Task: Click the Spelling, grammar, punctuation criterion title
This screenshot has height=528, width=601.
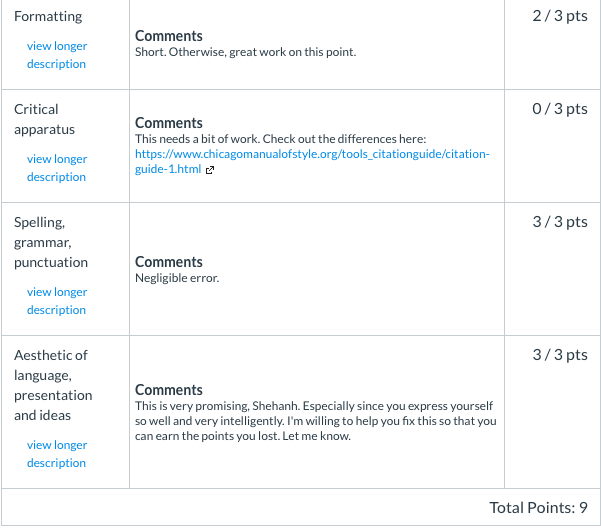Action: [x=51, y=242]
